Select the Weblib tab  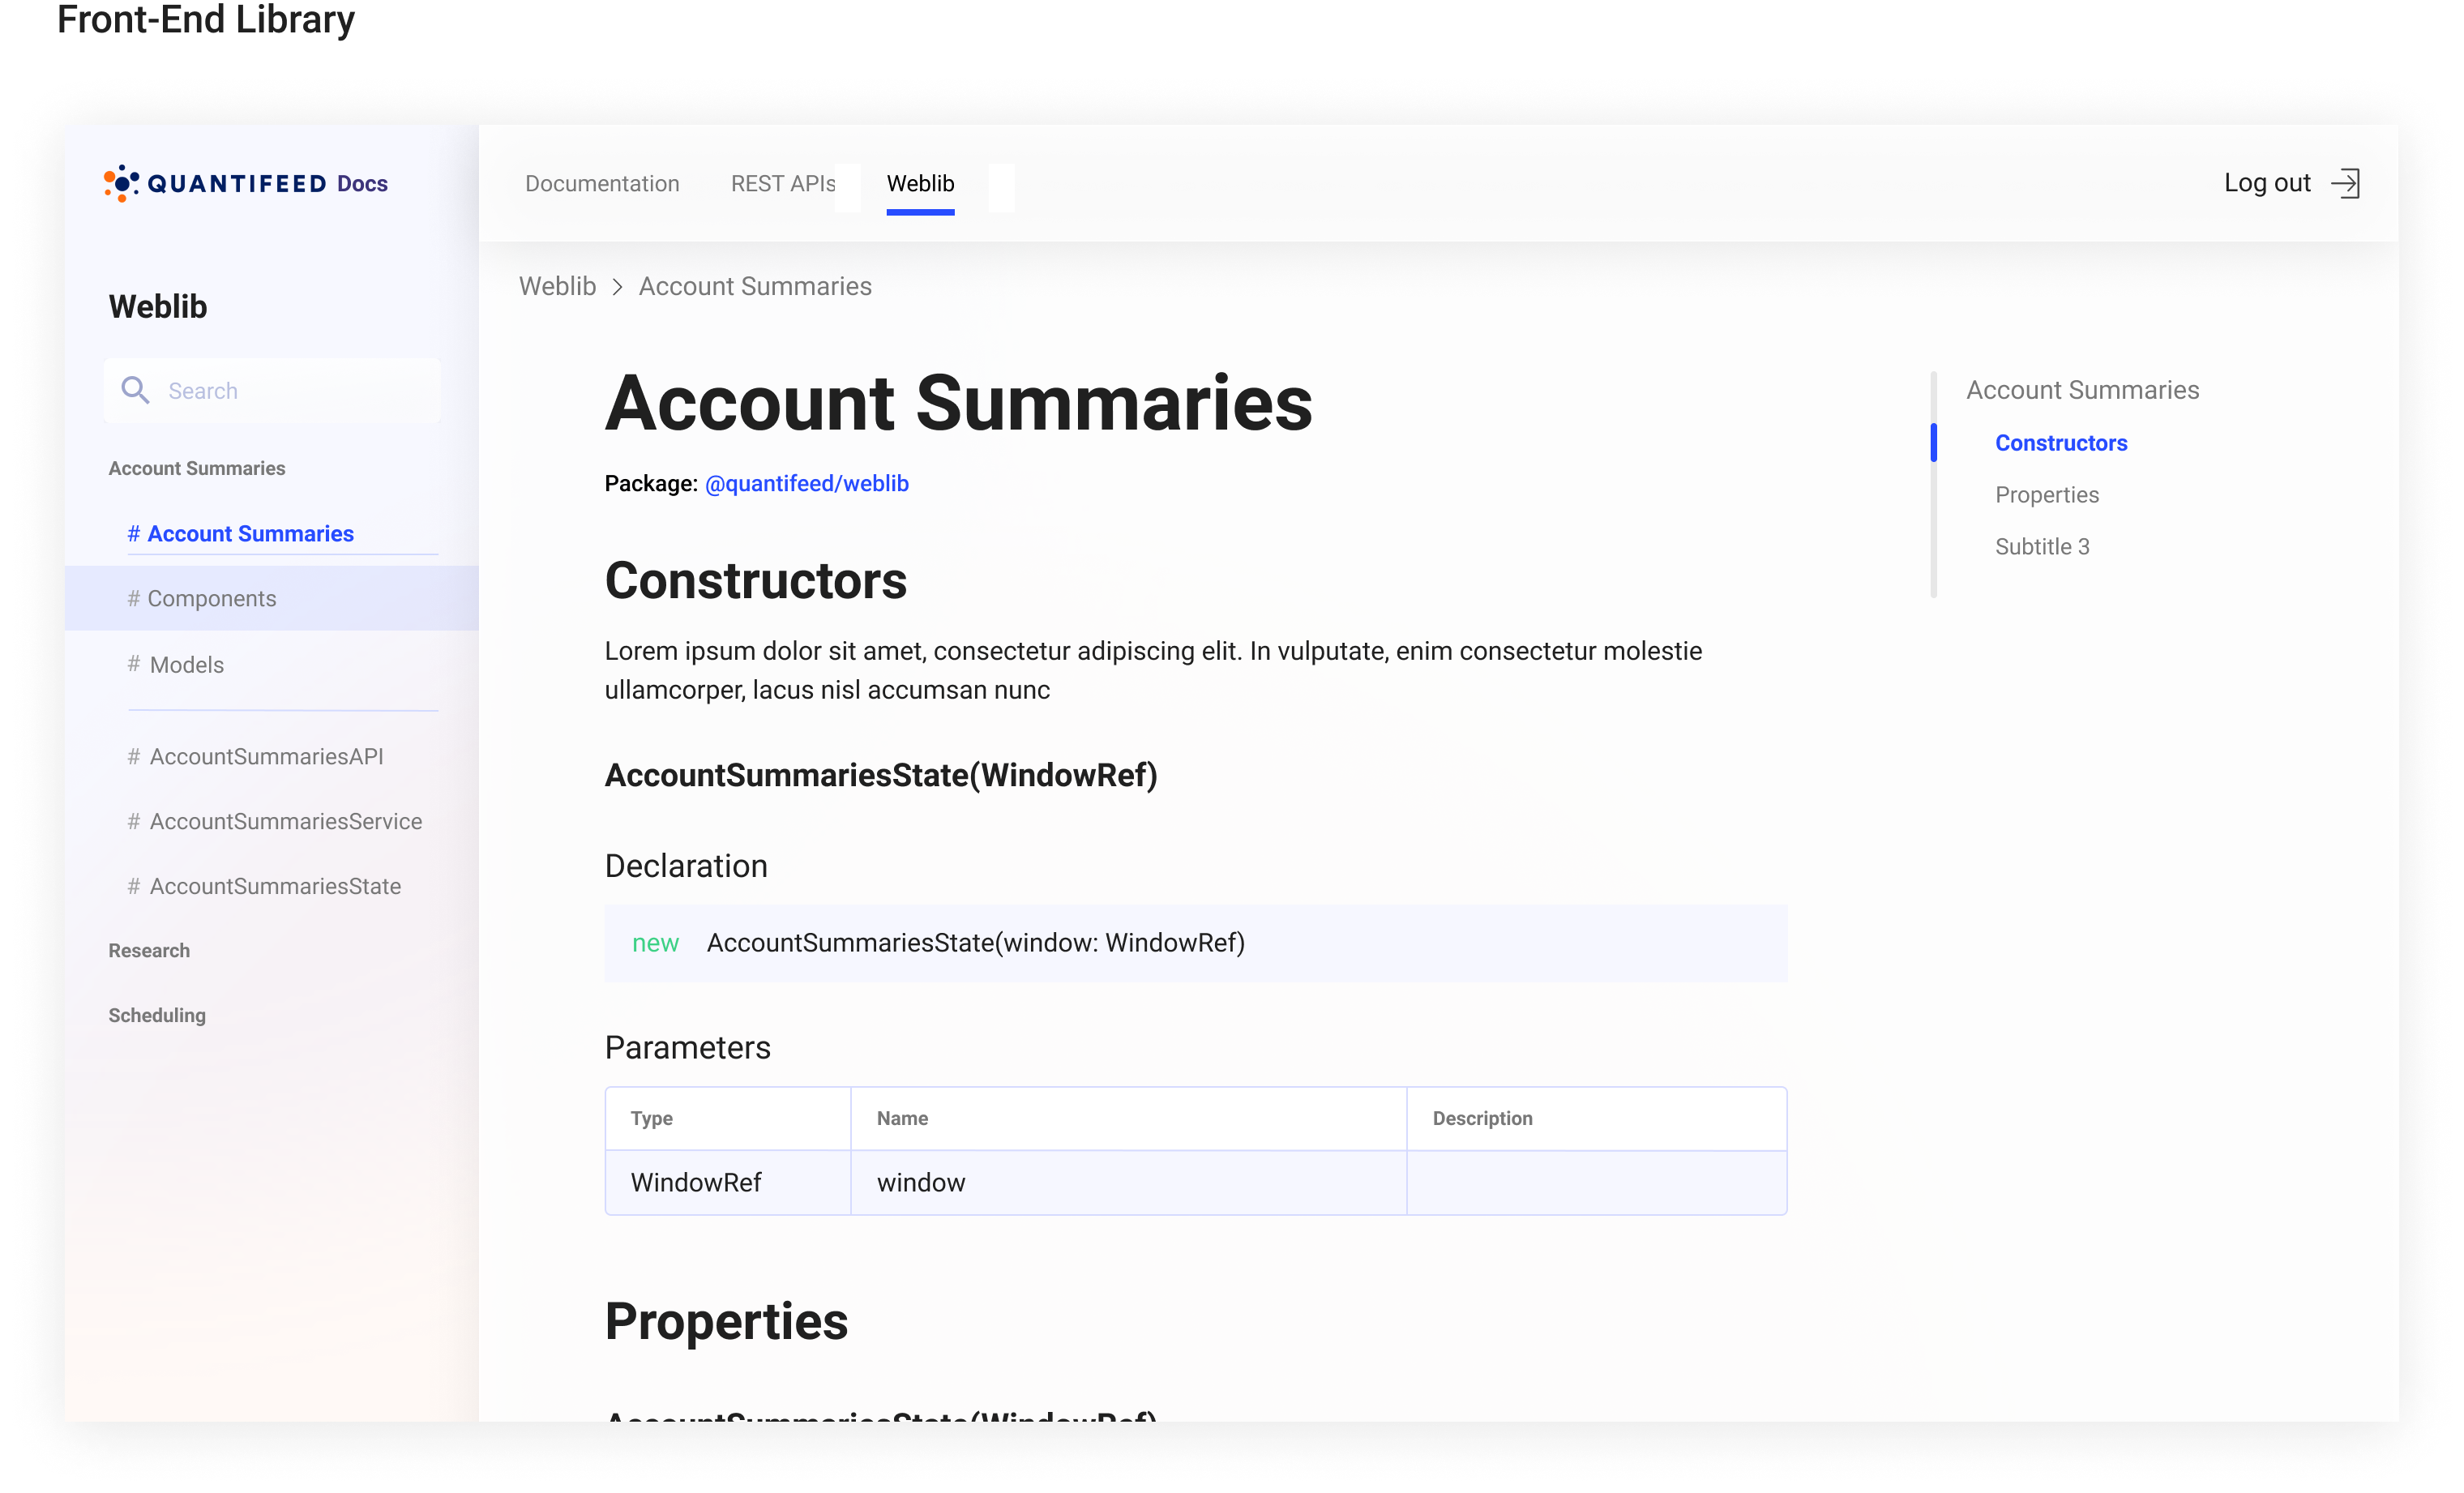(x=920, y=184)
